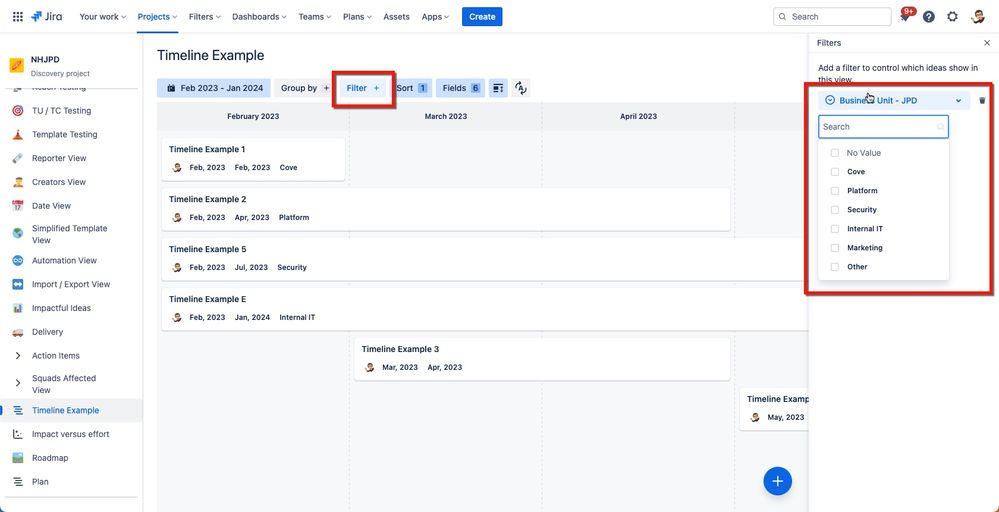Screen dimensions: 999x512
Task: Open Your work dropdown menu
Action: (103, 17)
